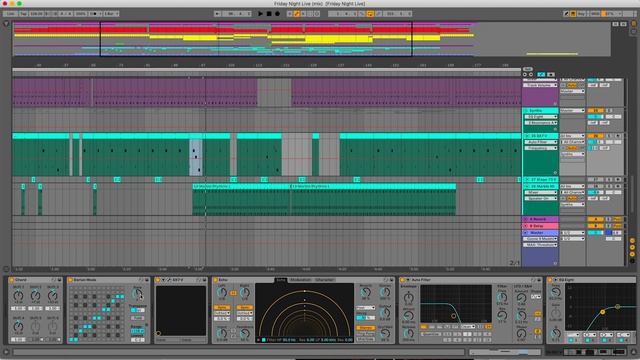
Task: Click the Session Record circle icon
Action: coord(317,14)
